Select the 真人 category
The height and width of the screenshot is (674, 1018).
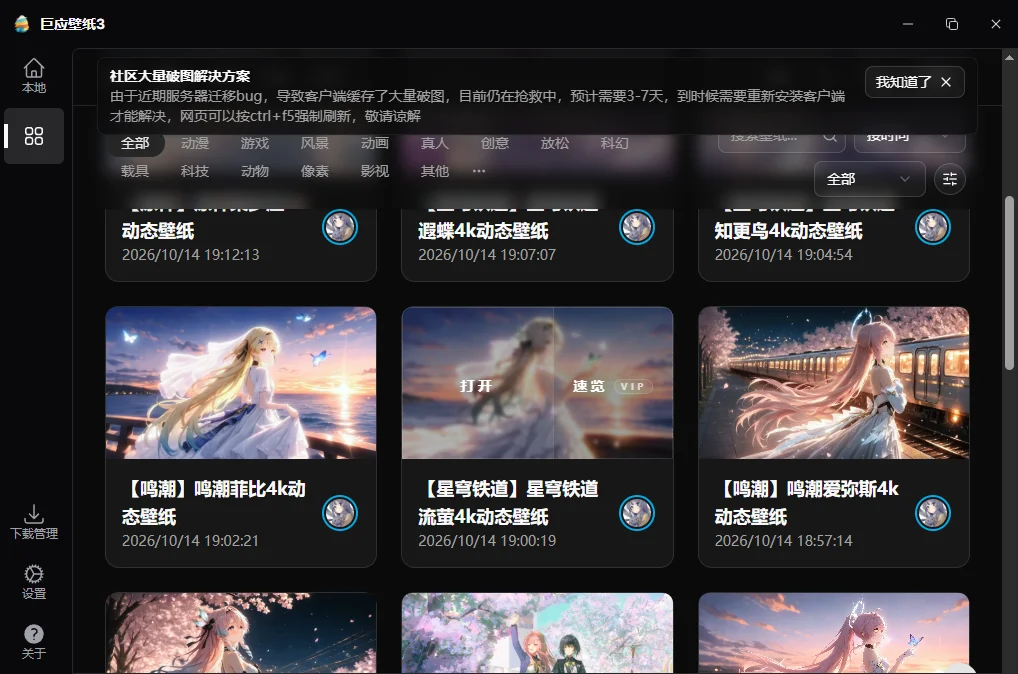(434, 144)
